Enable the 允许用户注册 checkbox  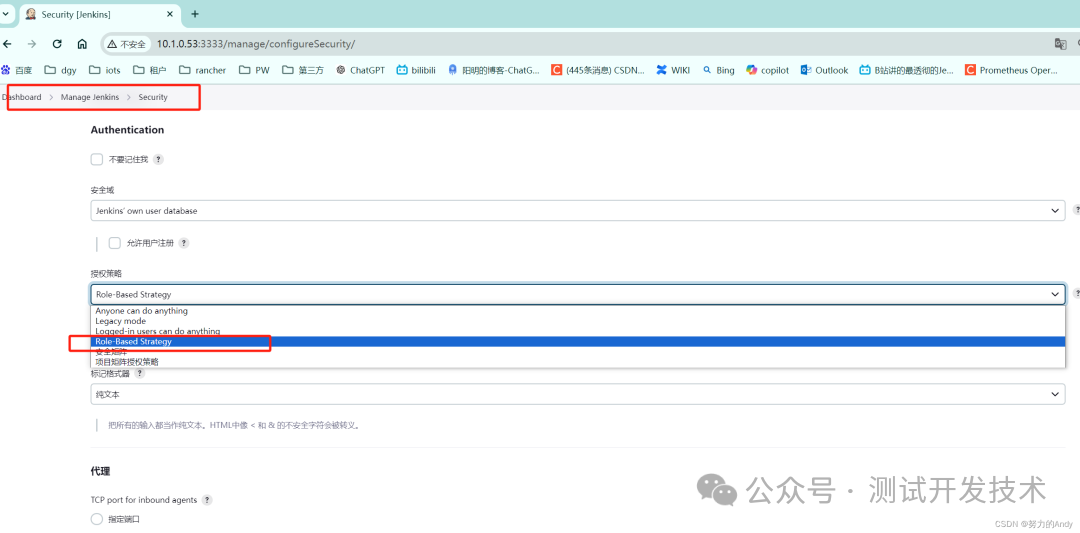pos(115,243)
